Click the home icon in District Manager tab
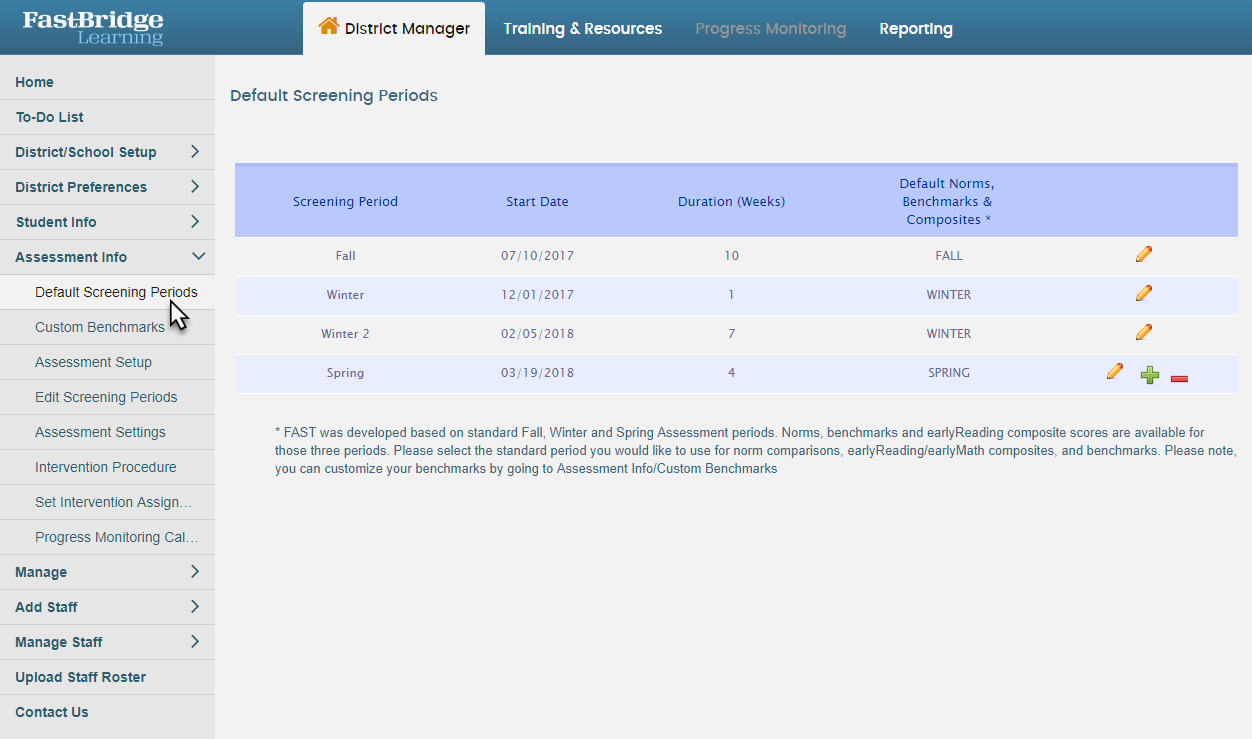 (328, 26)
